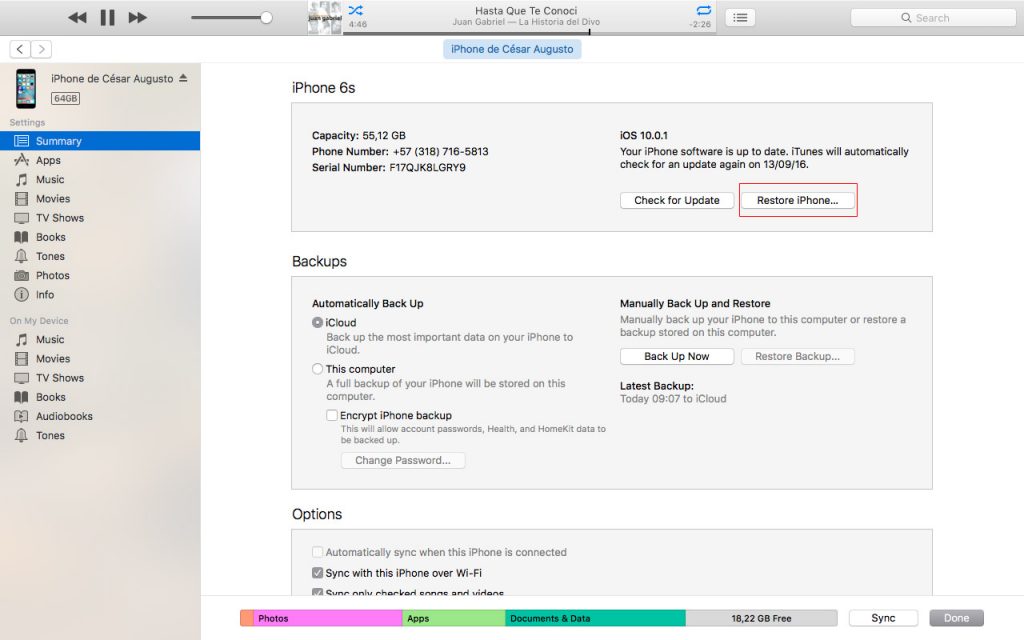Pause the playing song
The width and height of the screenshot is (1024, 640).
[108, 18]
